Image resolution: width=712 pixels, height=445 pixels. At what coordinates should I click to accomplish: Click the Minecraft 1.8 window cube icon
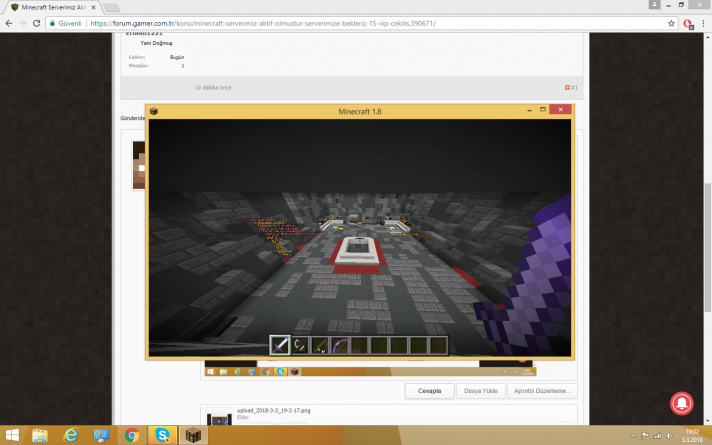(154, 111)
